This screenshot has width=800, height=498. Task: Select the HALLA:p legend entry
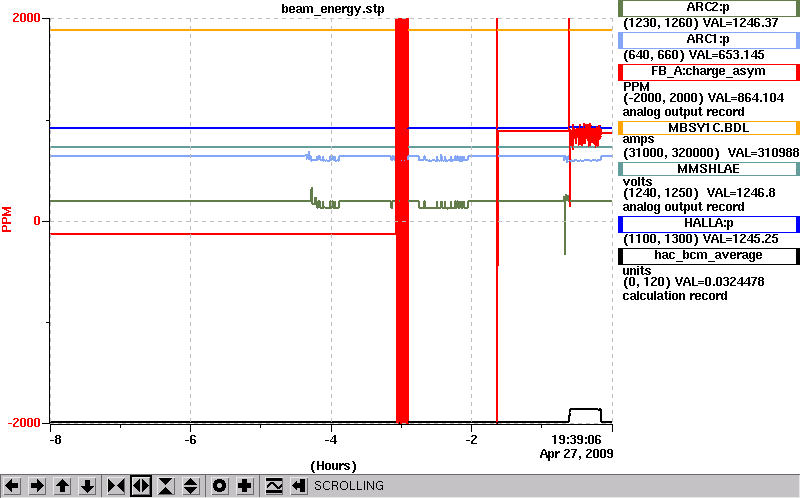709,223
